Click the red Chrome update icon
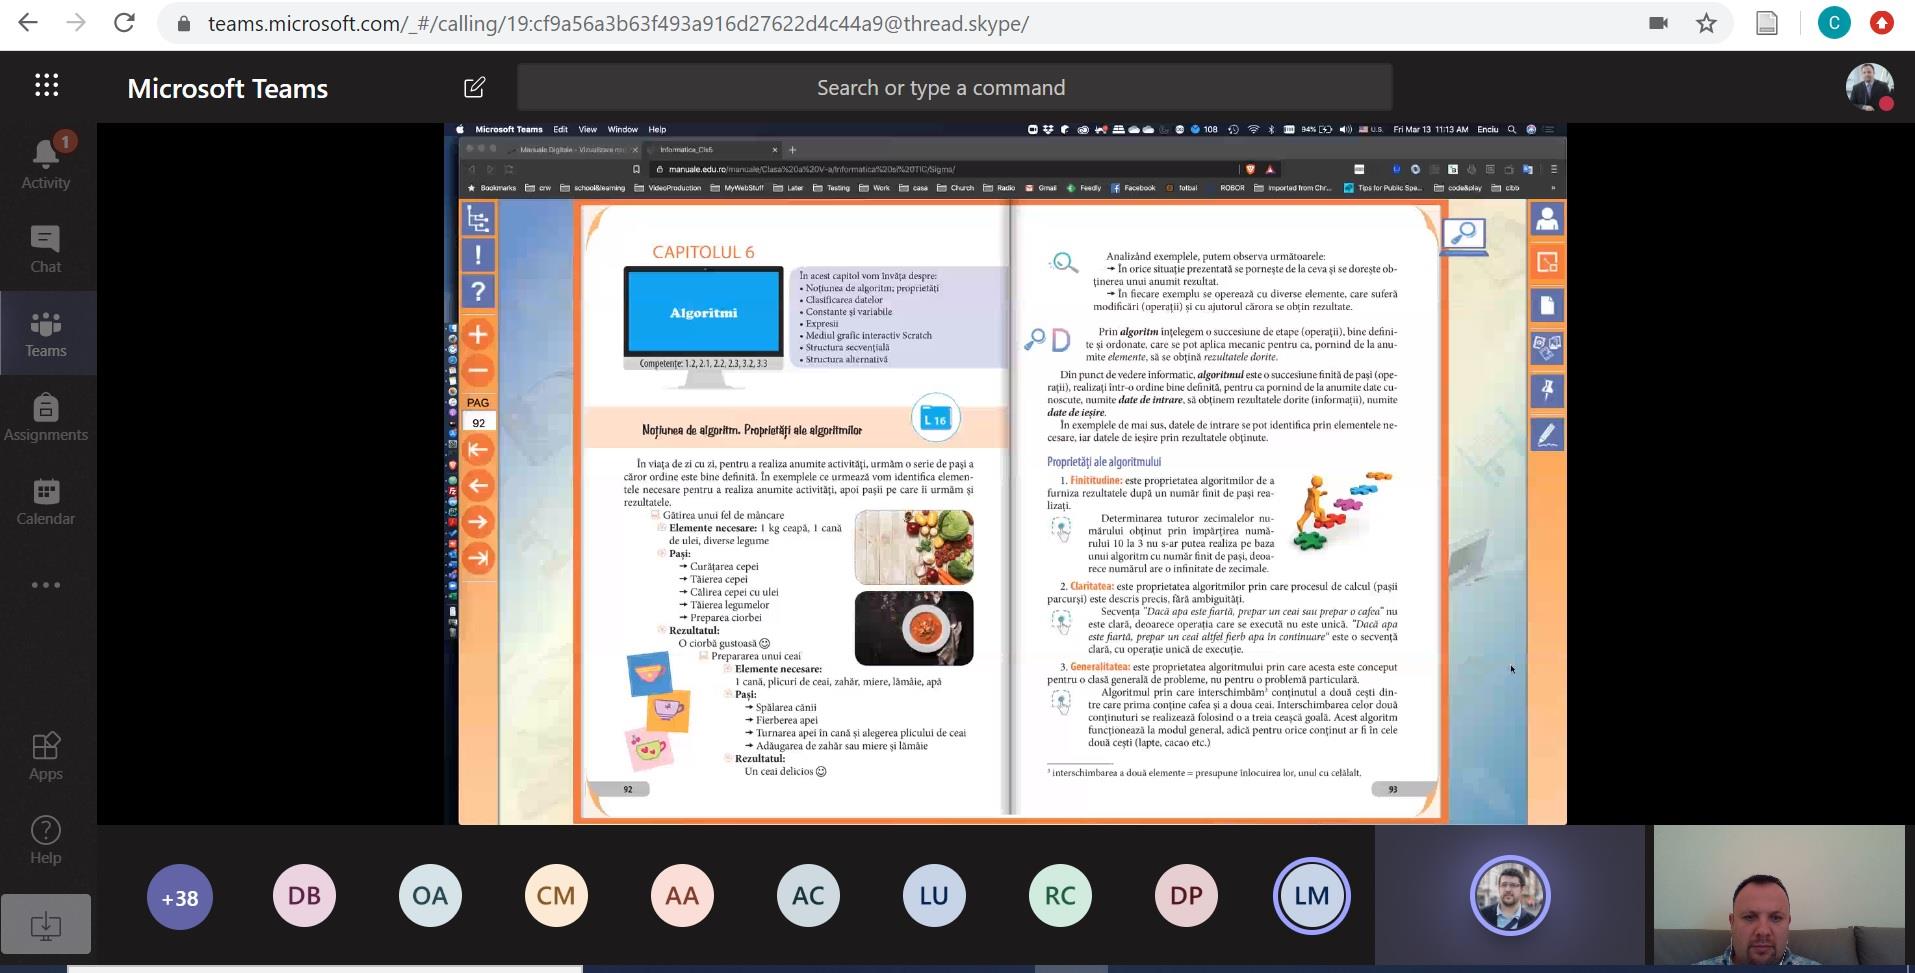 [1882, 23]
